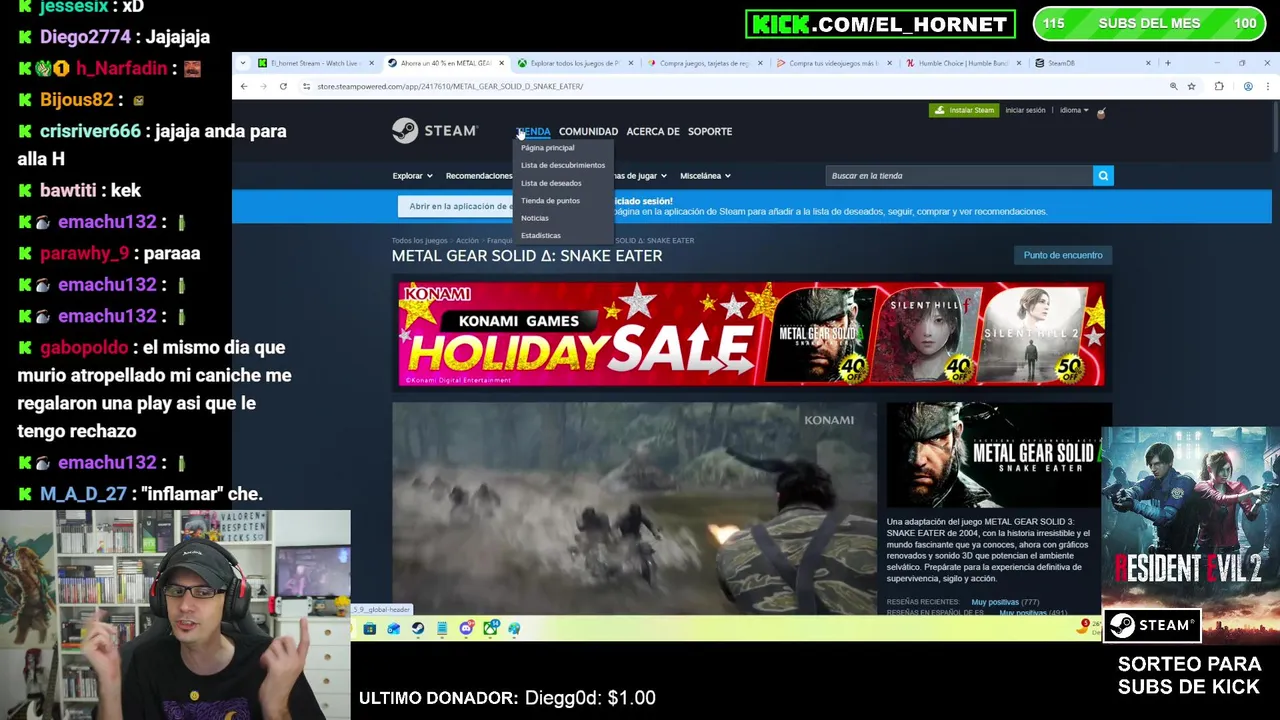Select Tienda de puntos menu item

[550, 201]
